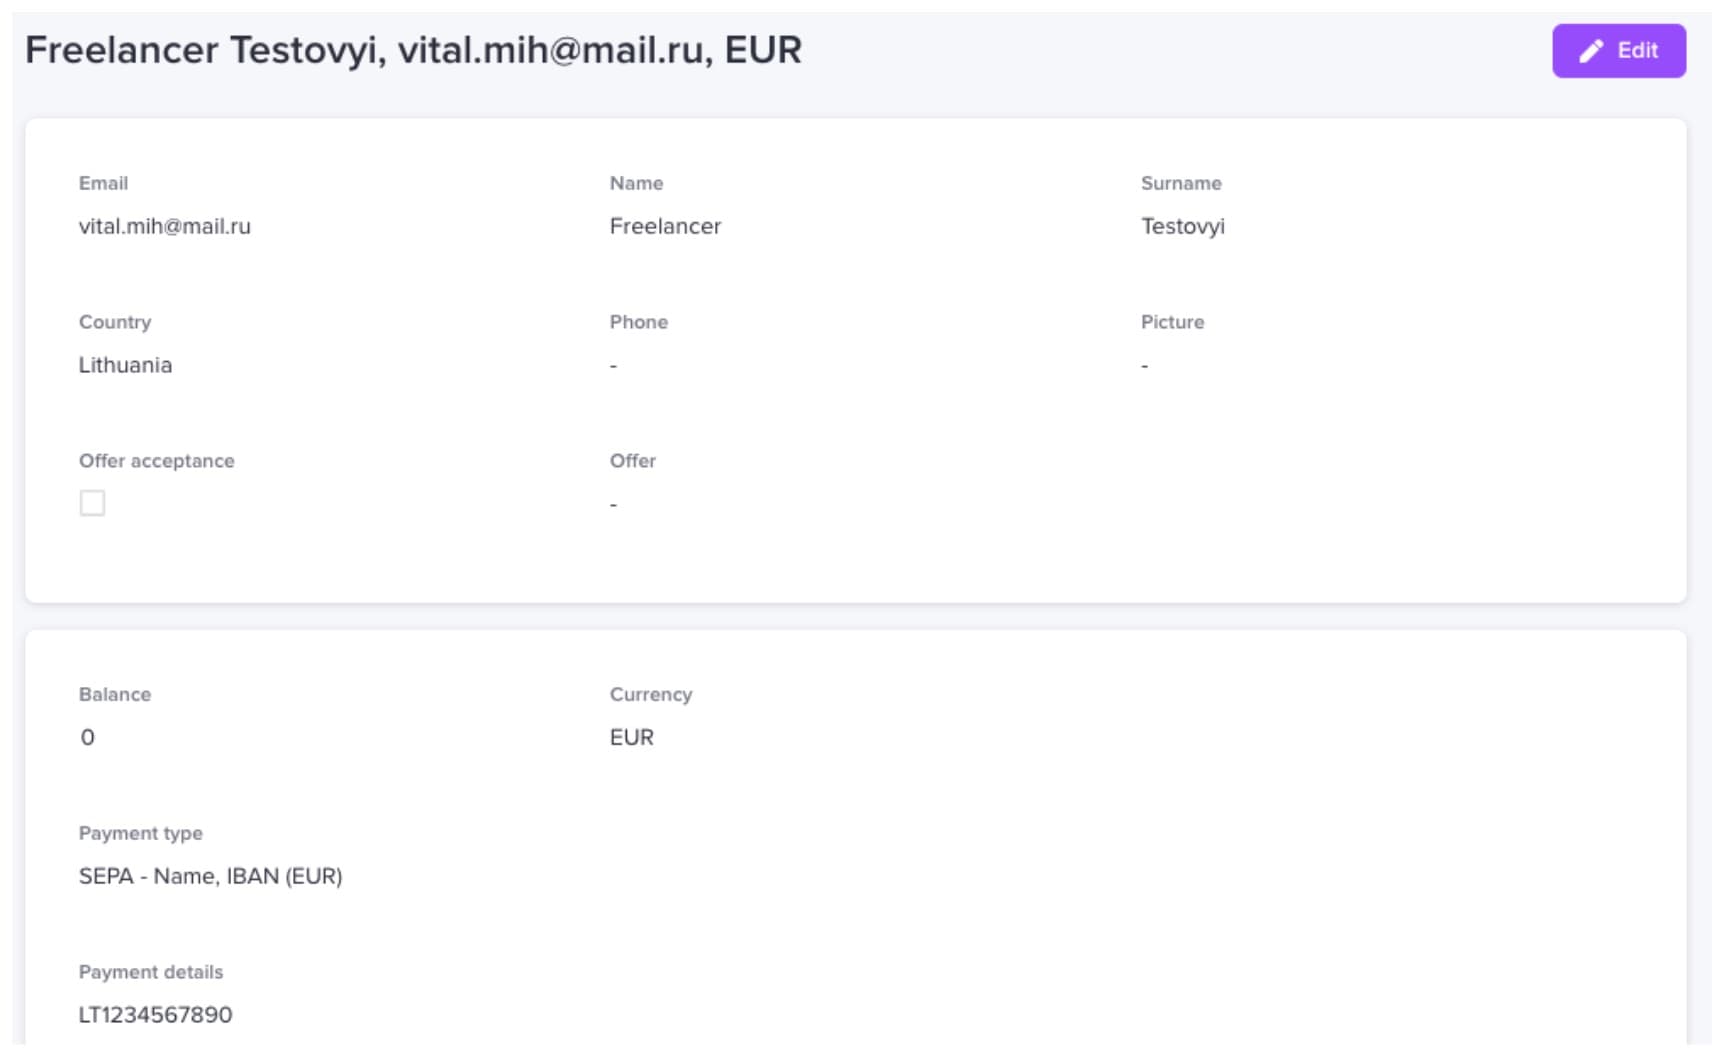The height and width of the screenshot is (1048, 1730).
Task: Click the pencil icon in Edit button
Action: (x=1591, y=51)
